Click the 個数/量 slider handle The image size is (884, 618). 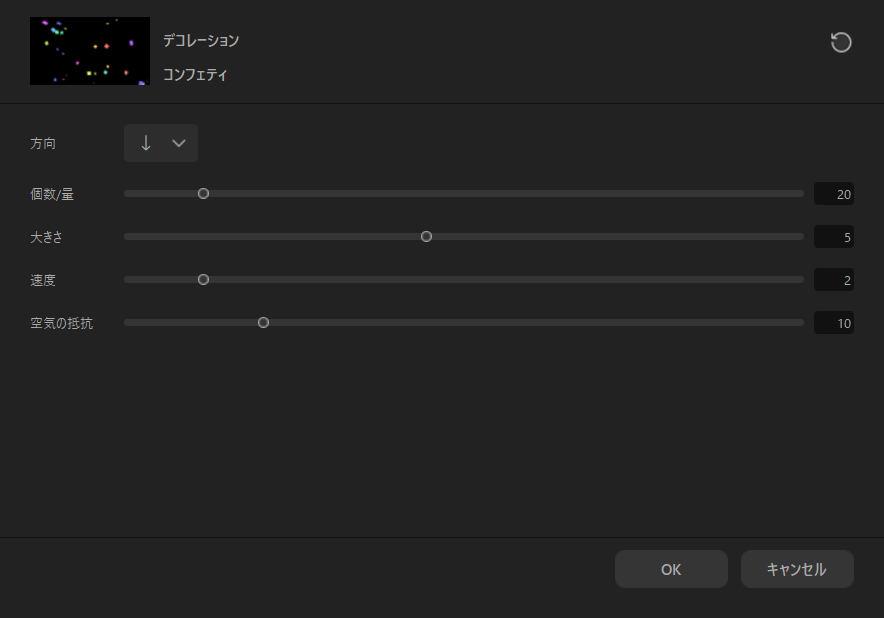coord(204,194)
